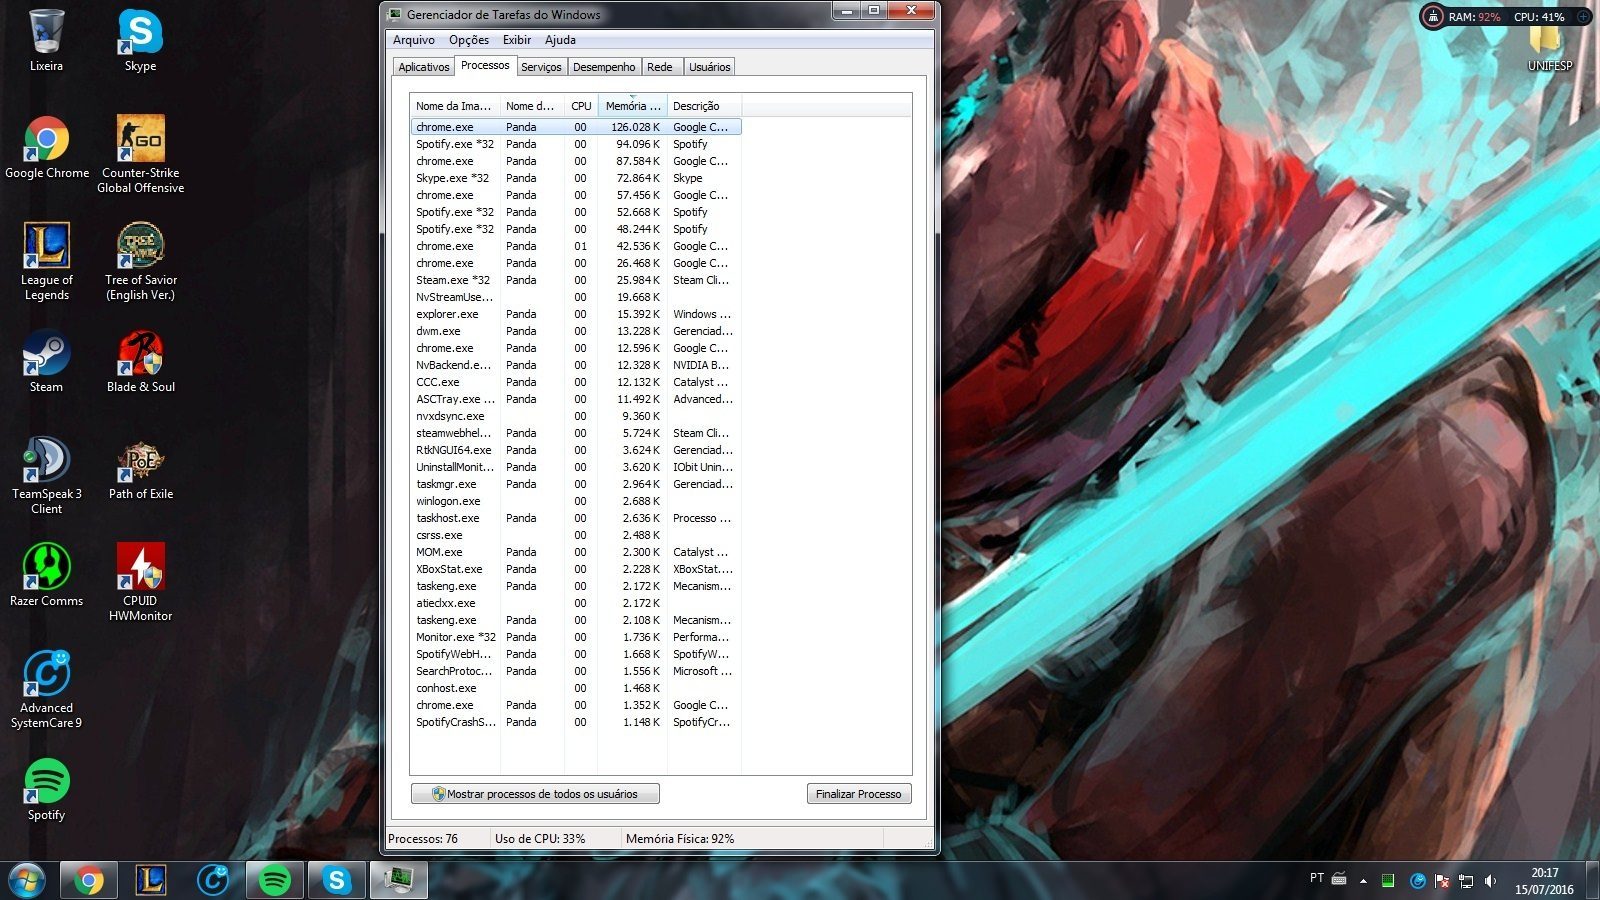
Task: Click the network tray icon
Action: pyautogui.click(x=1466, y=881)
